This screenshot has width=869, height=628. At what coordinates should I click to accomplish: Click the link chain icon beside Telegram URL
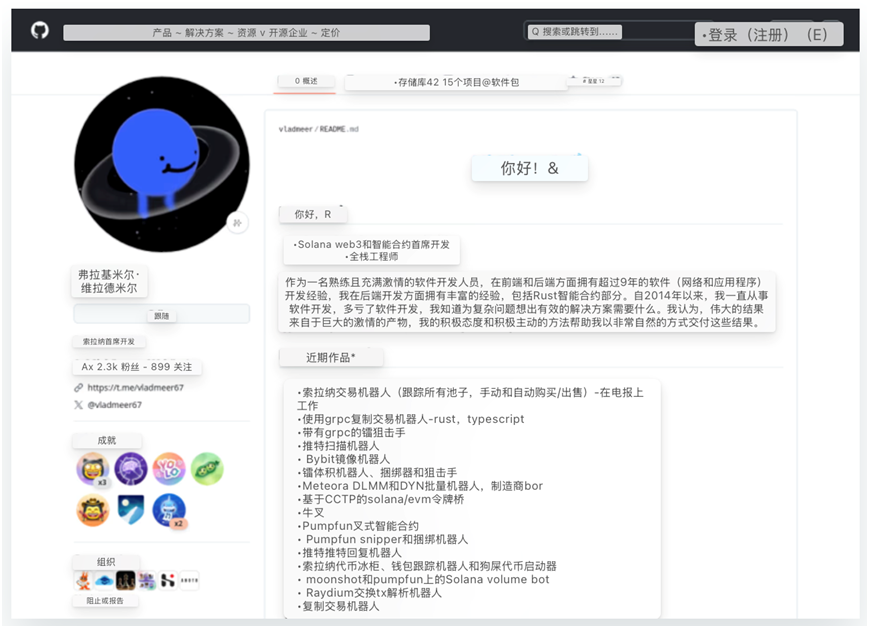click(x=79, y=387)
